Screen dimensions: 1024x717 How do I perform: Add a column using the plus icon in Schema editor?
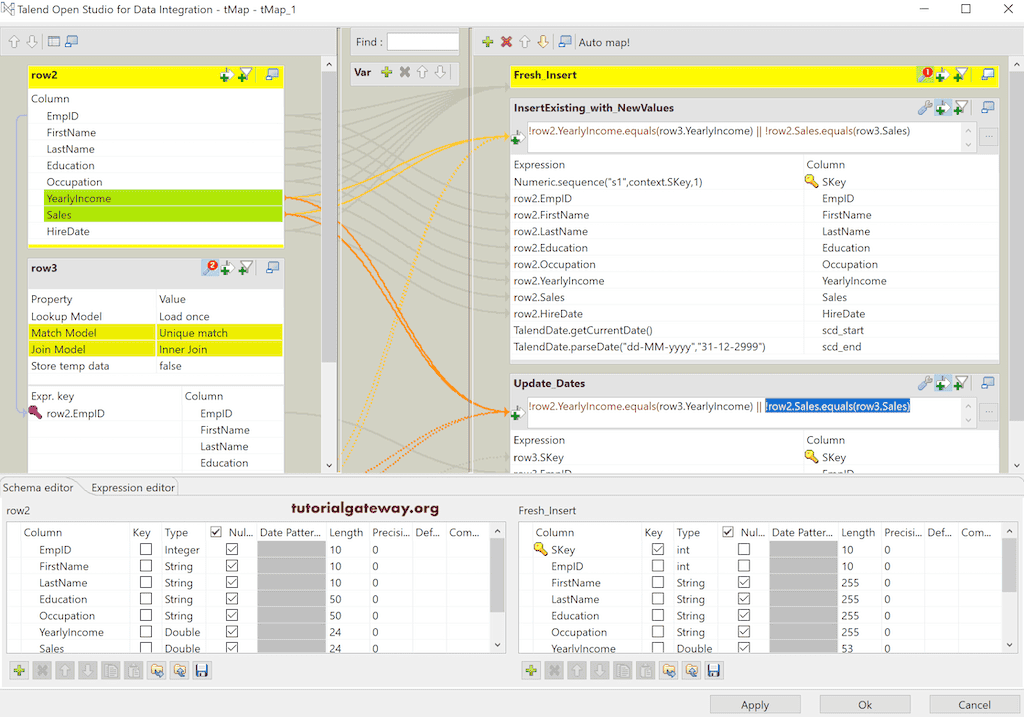click(20, 670)
